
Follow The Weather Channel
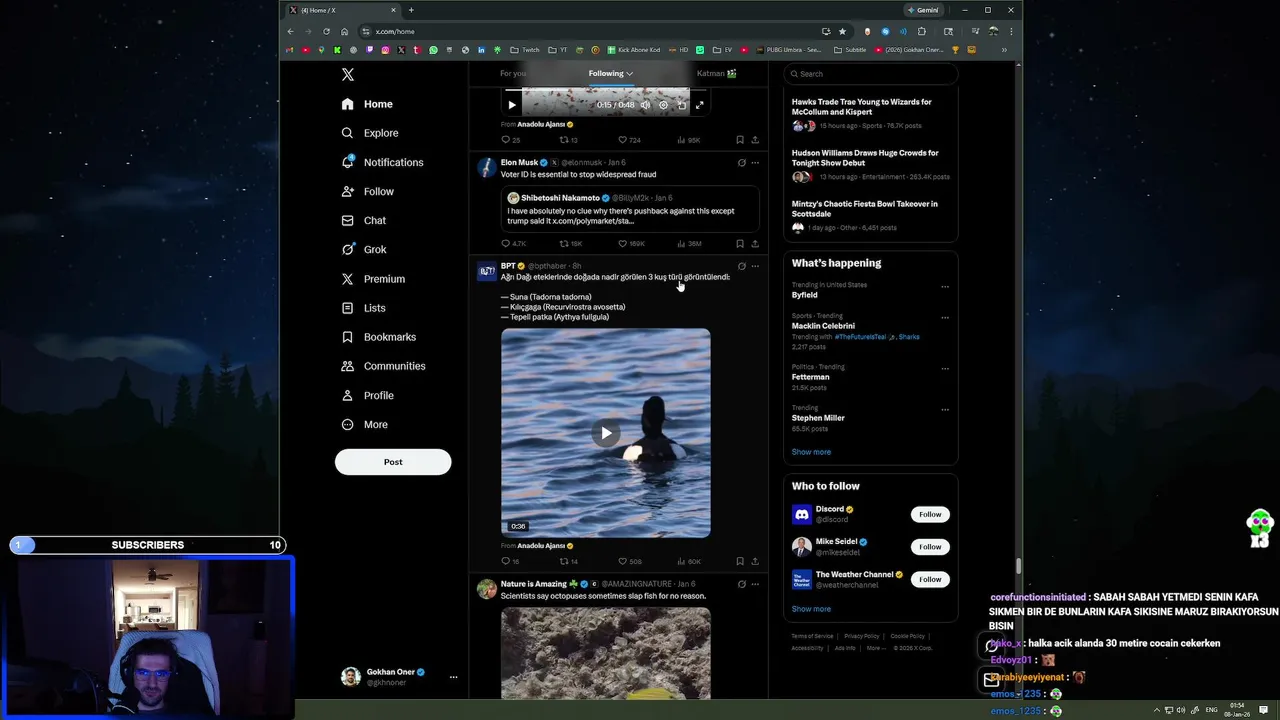coord(930,579)
